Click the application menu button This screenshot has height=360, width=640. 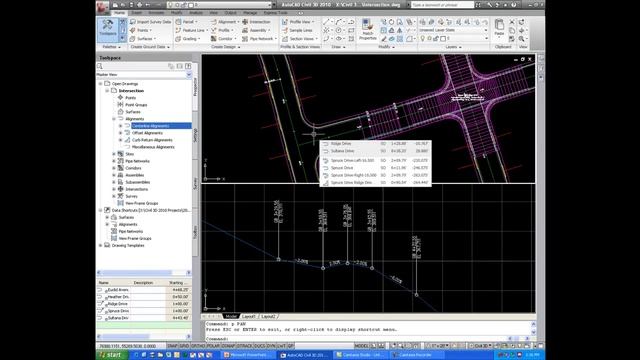click(x=102, y=7)
